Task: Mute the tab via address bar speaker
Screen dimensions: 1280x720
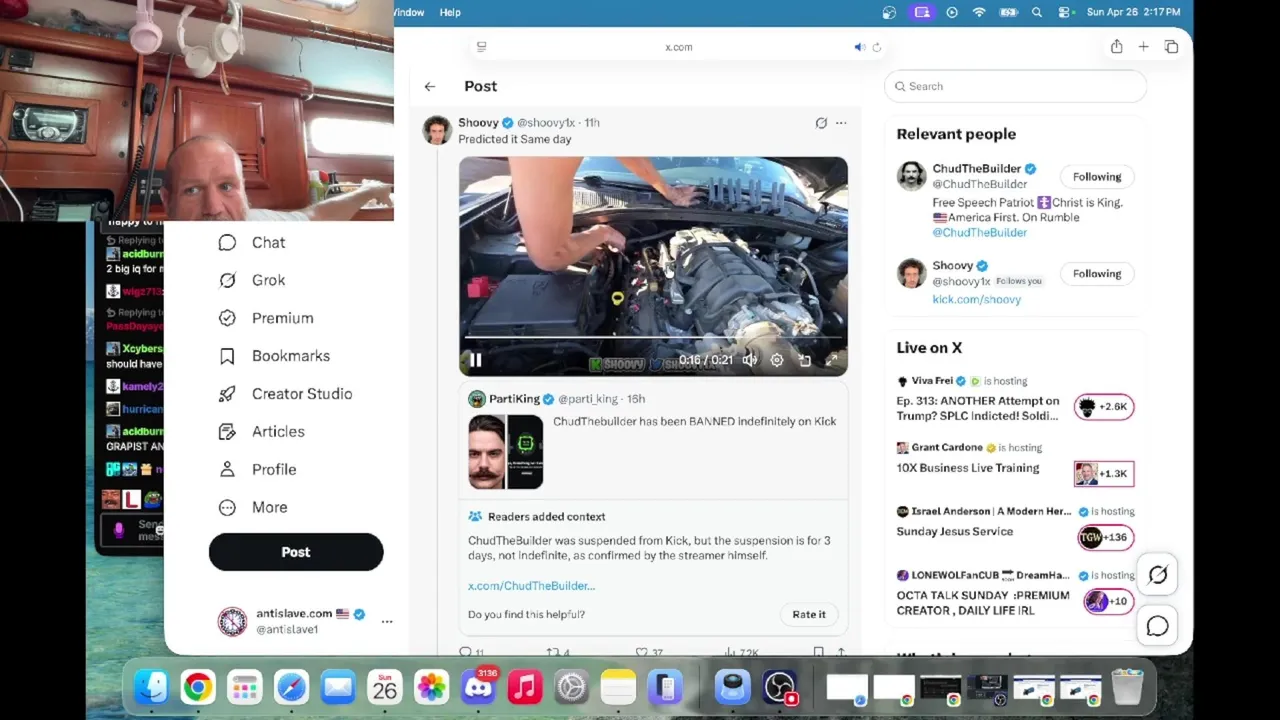Action: [858, 47]
